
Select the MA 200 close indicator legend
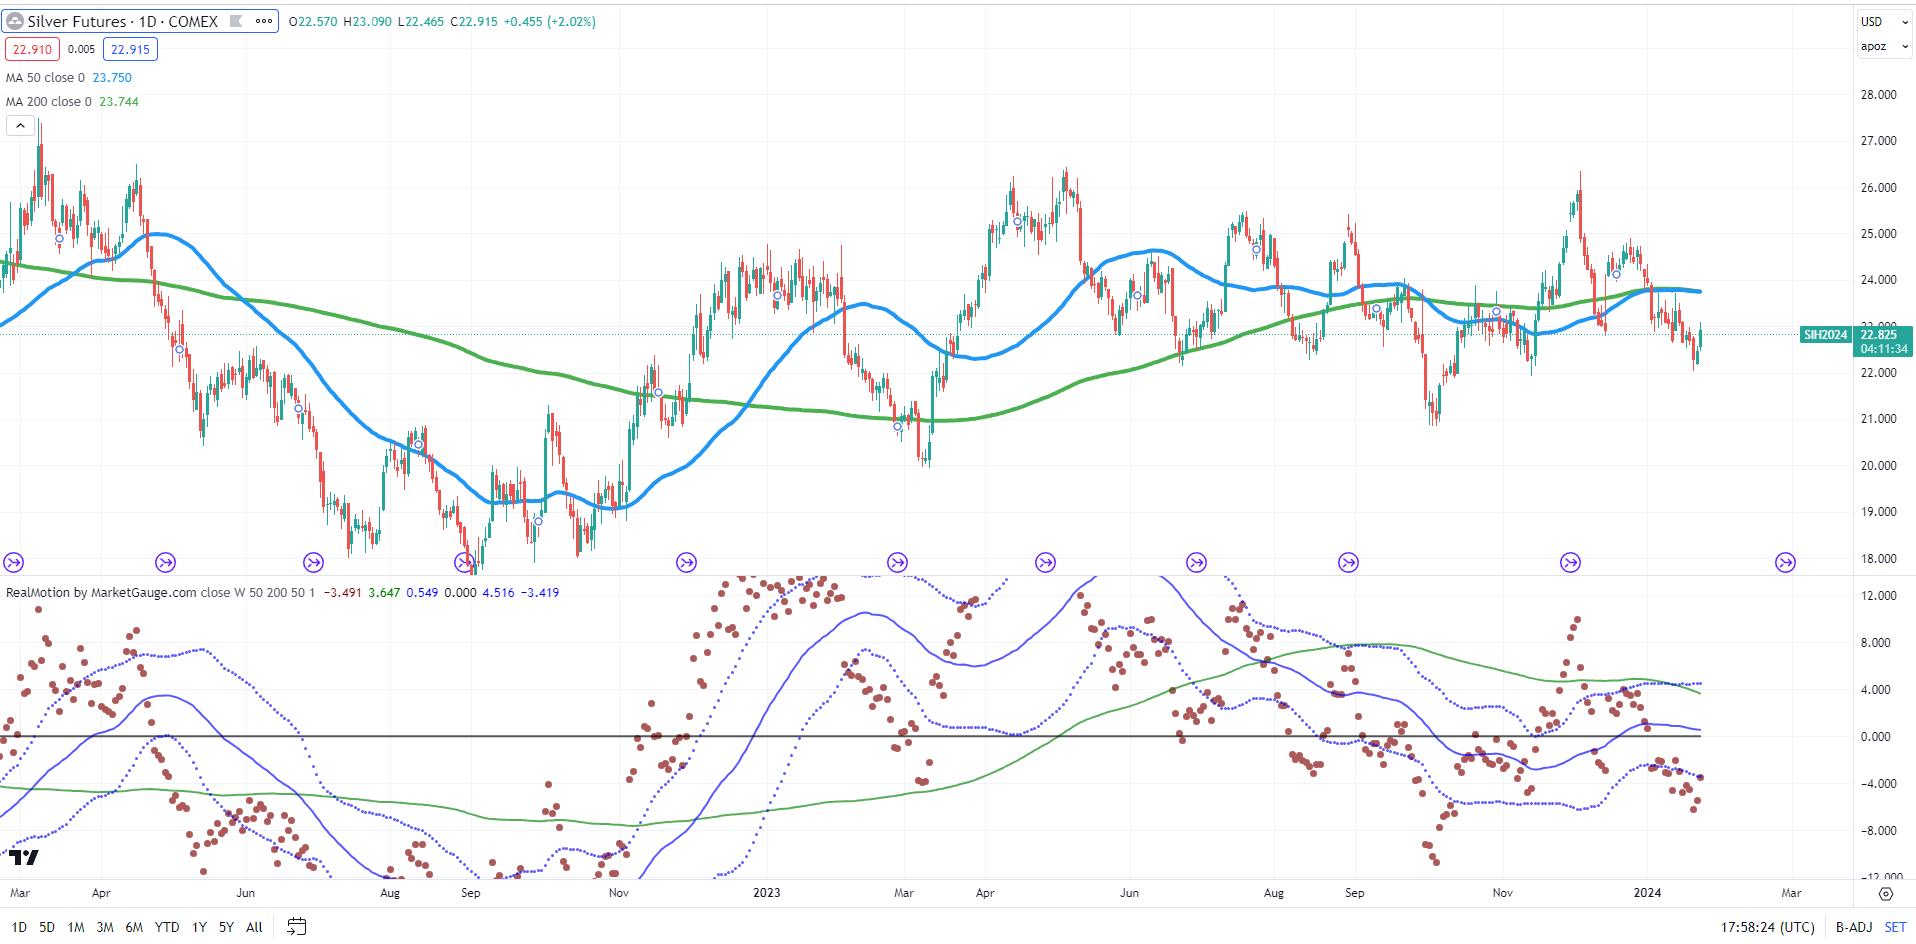point(49,101)
